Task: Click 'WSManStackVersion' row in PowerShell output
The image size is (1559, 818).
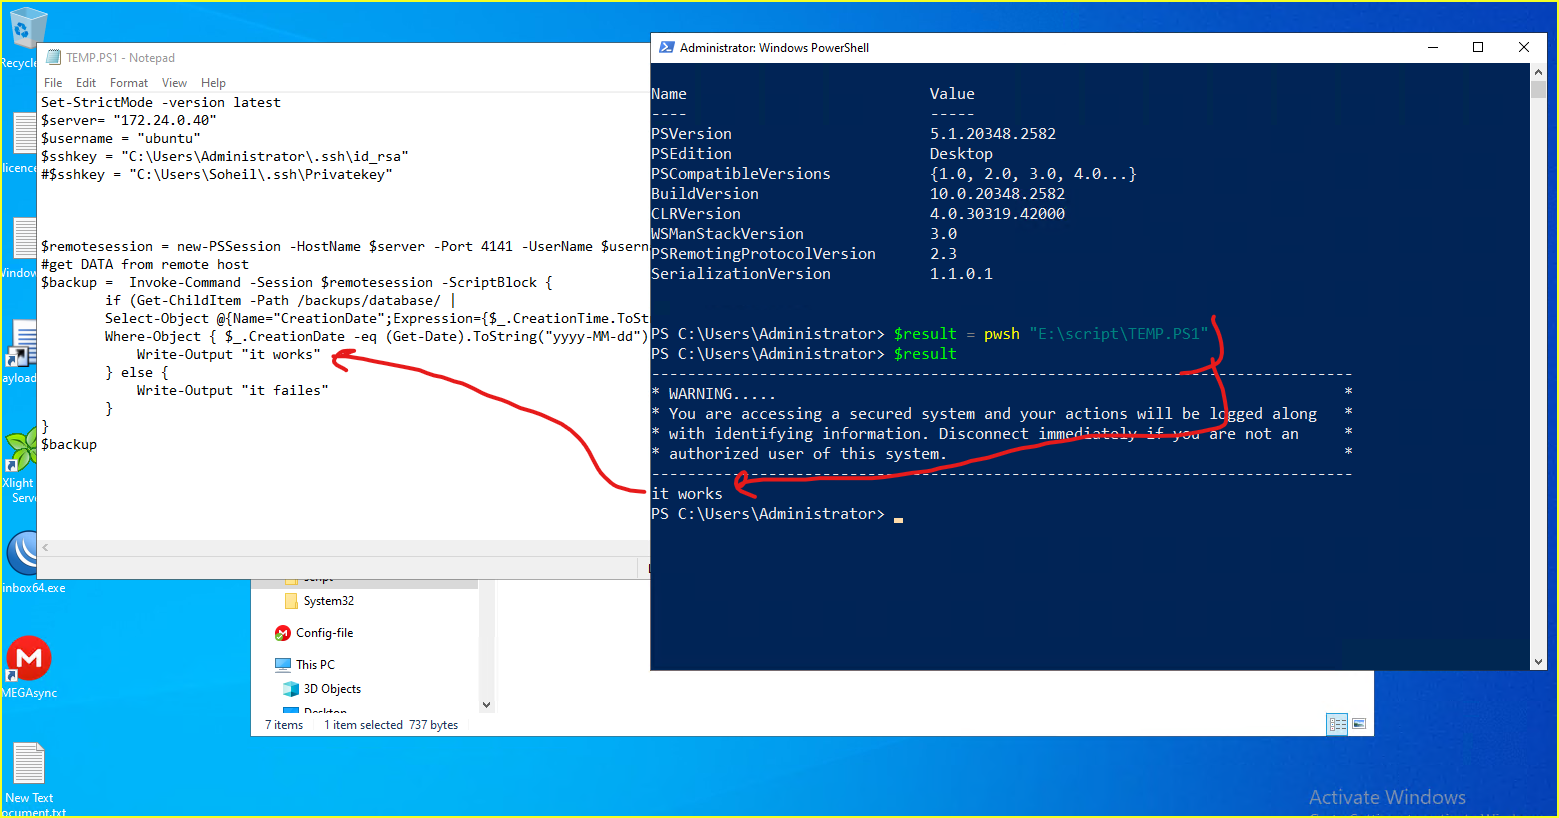Action: coord(803,234)
